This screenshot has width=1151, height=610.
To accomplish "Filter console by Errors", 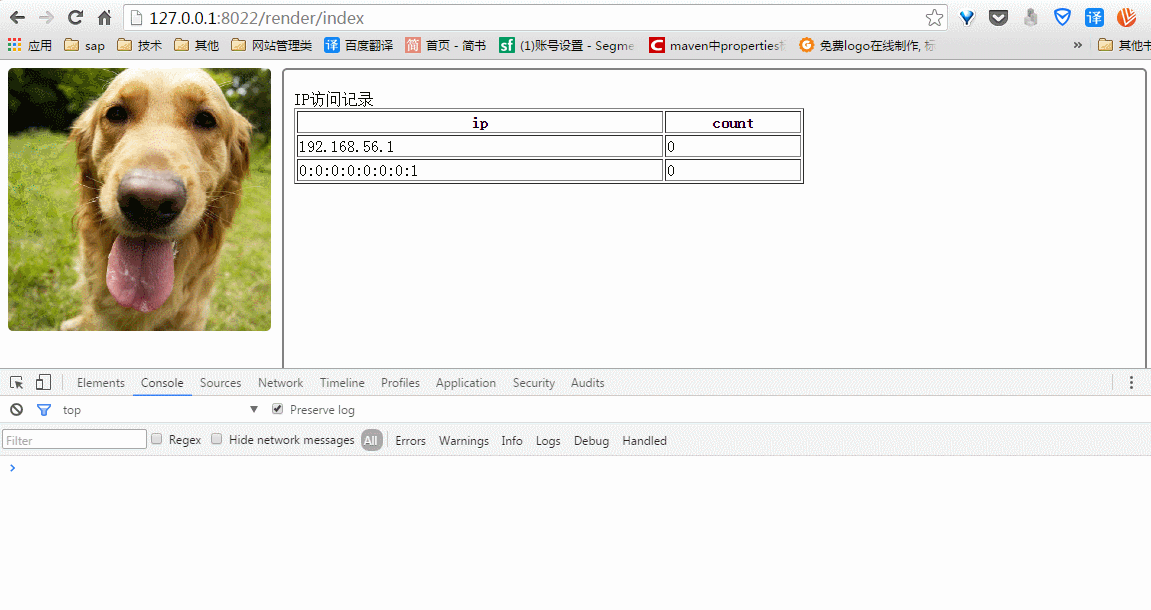I will 410,440.
